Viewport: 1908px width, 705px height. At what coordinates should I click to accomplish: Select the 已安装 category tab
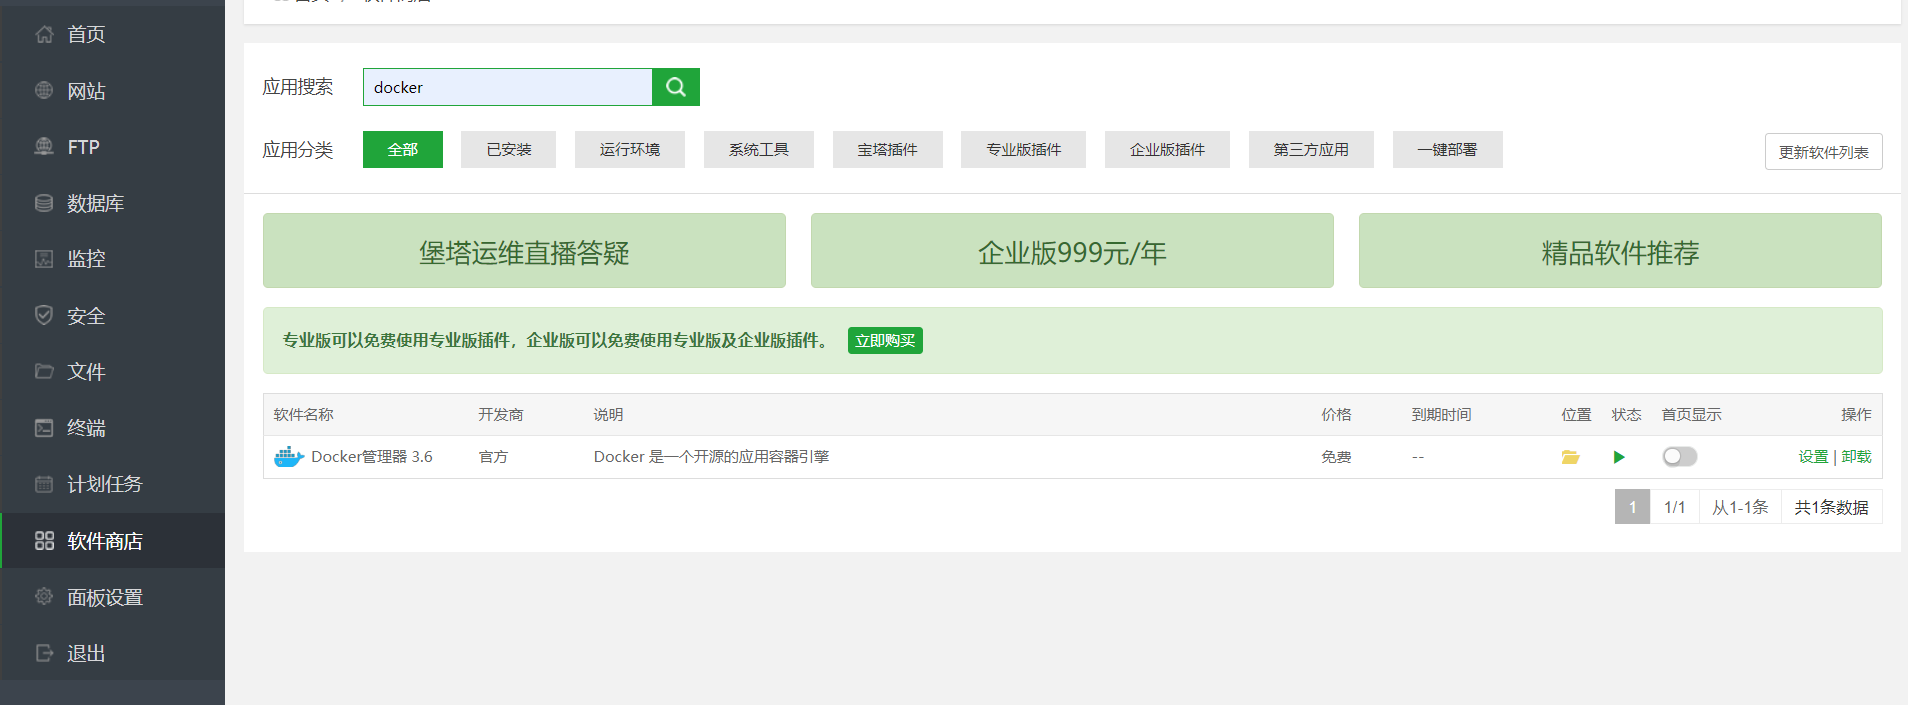[508, 150]
